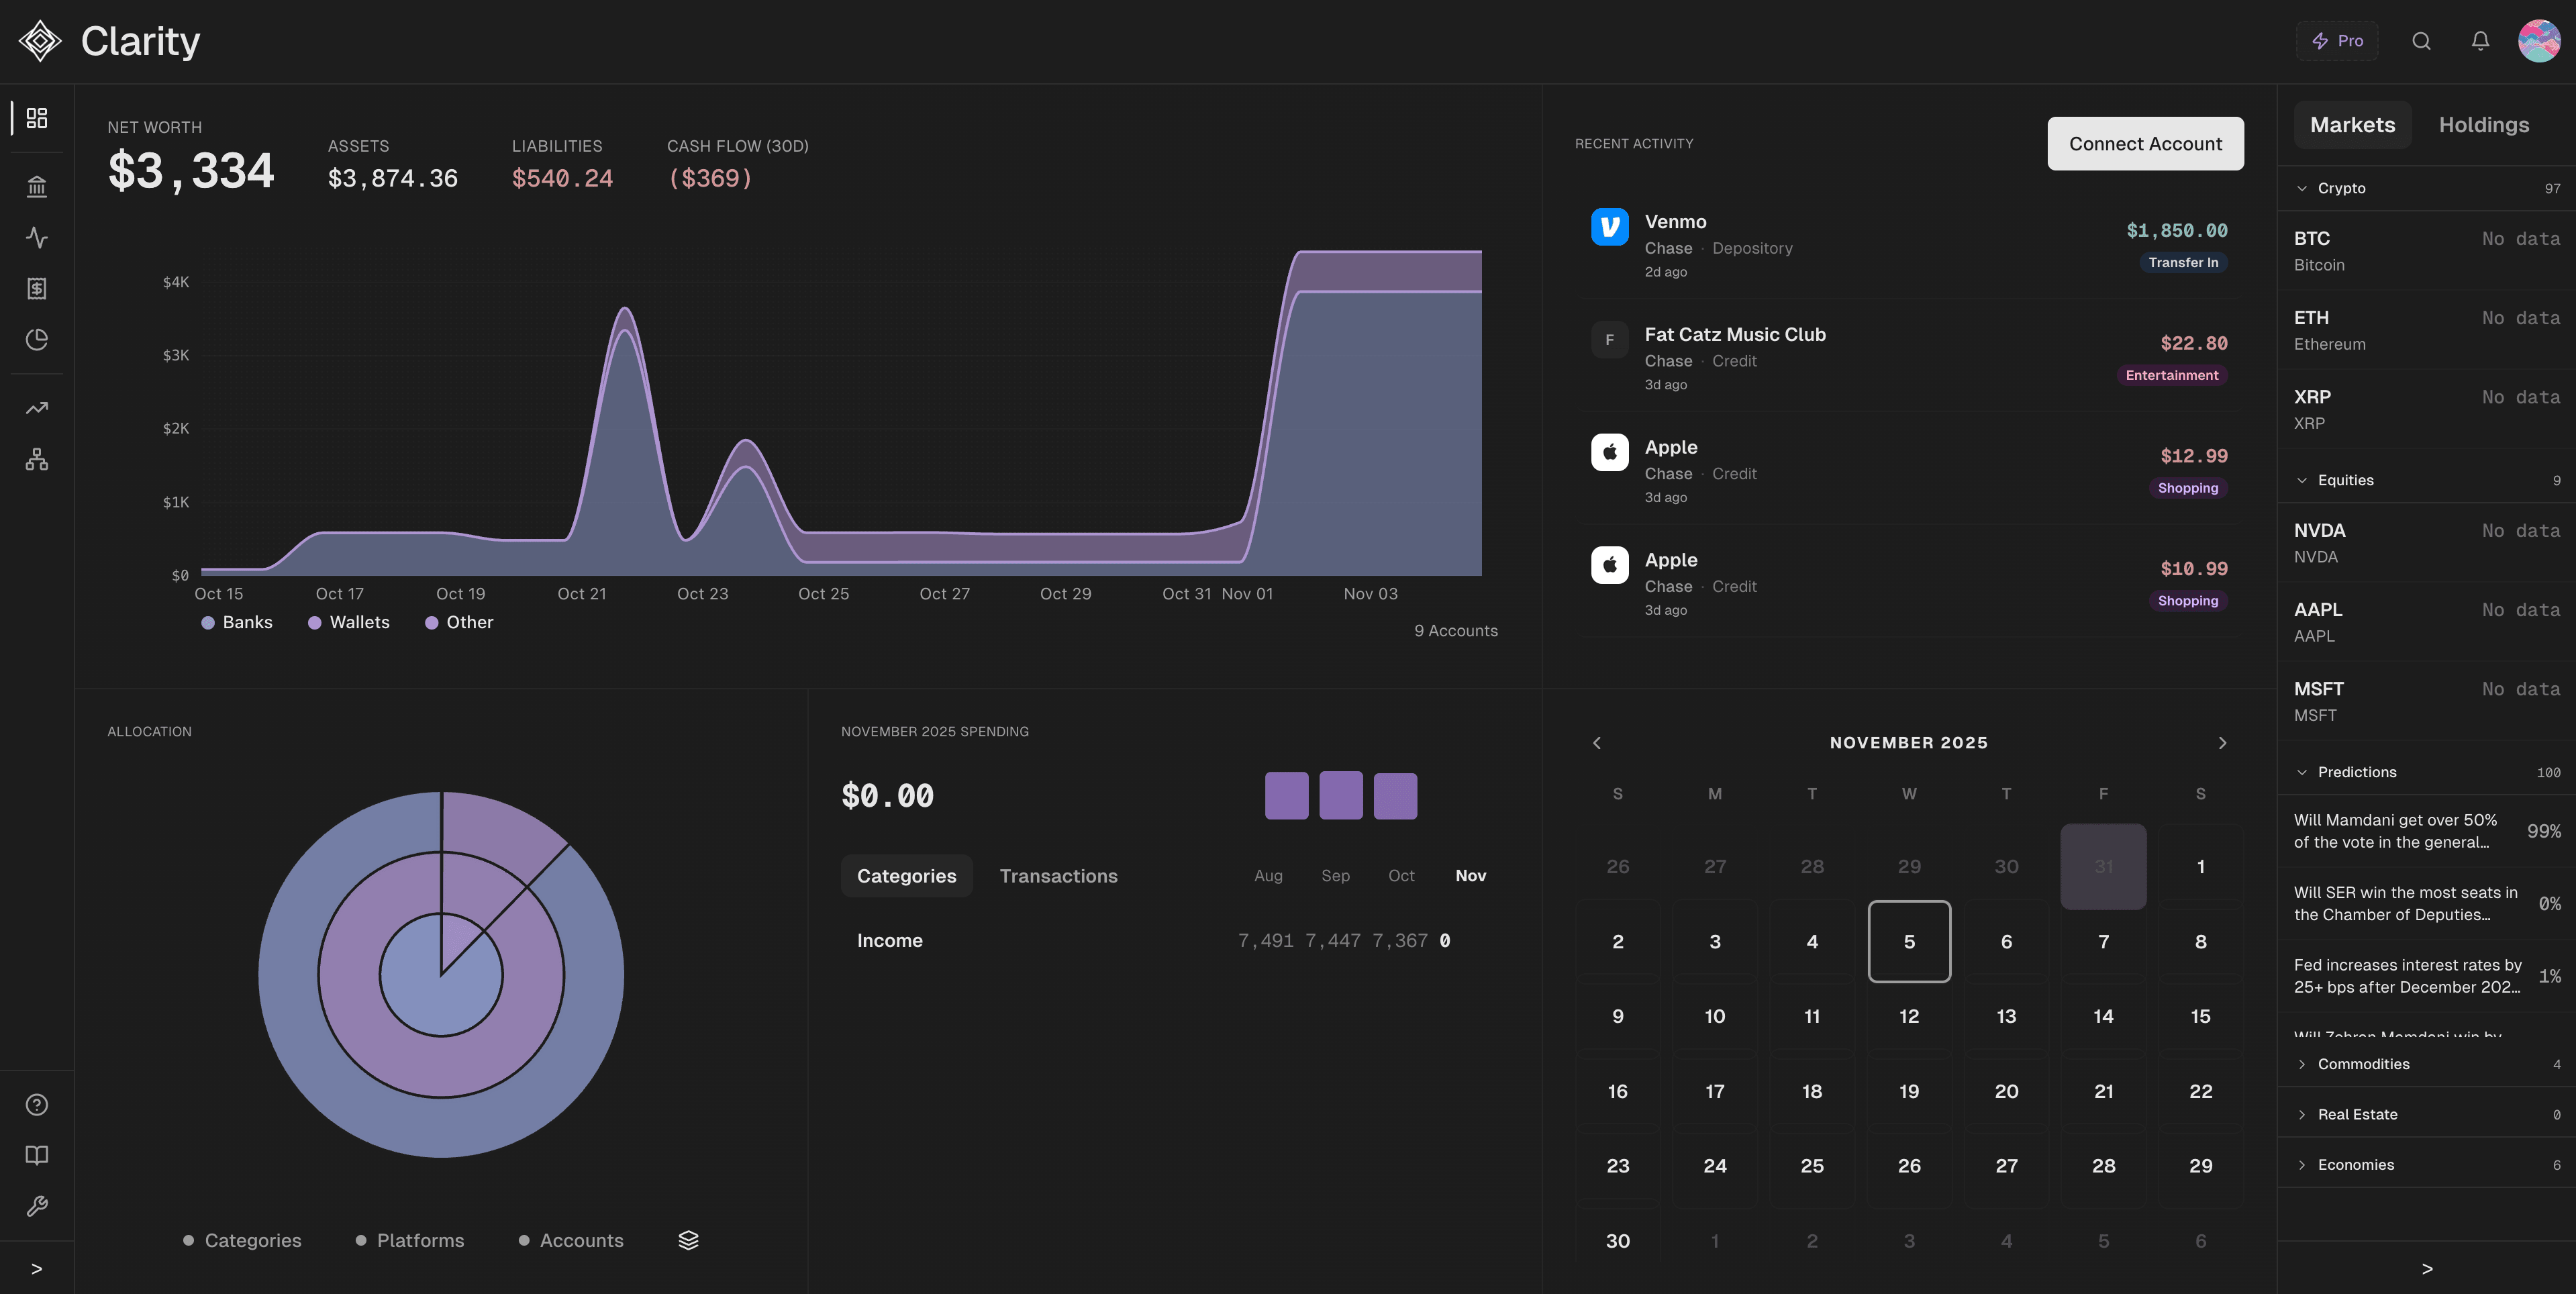The height and width of the screenshot is (1294, 2576).
Task: Toggle the Banks series in the chart legend
Action: pos(237,622)
